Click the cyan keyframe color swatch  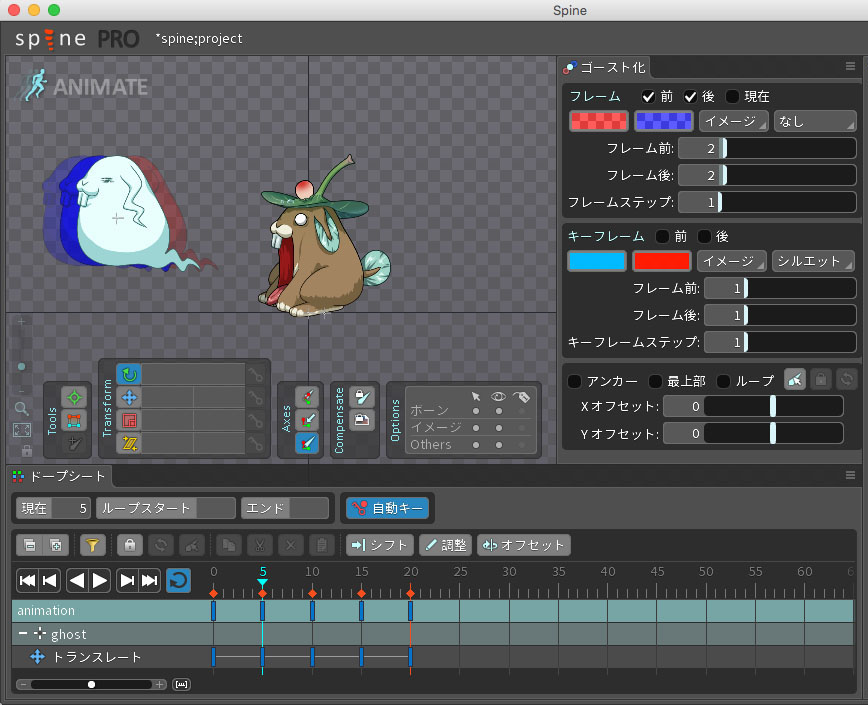[597, 261]
